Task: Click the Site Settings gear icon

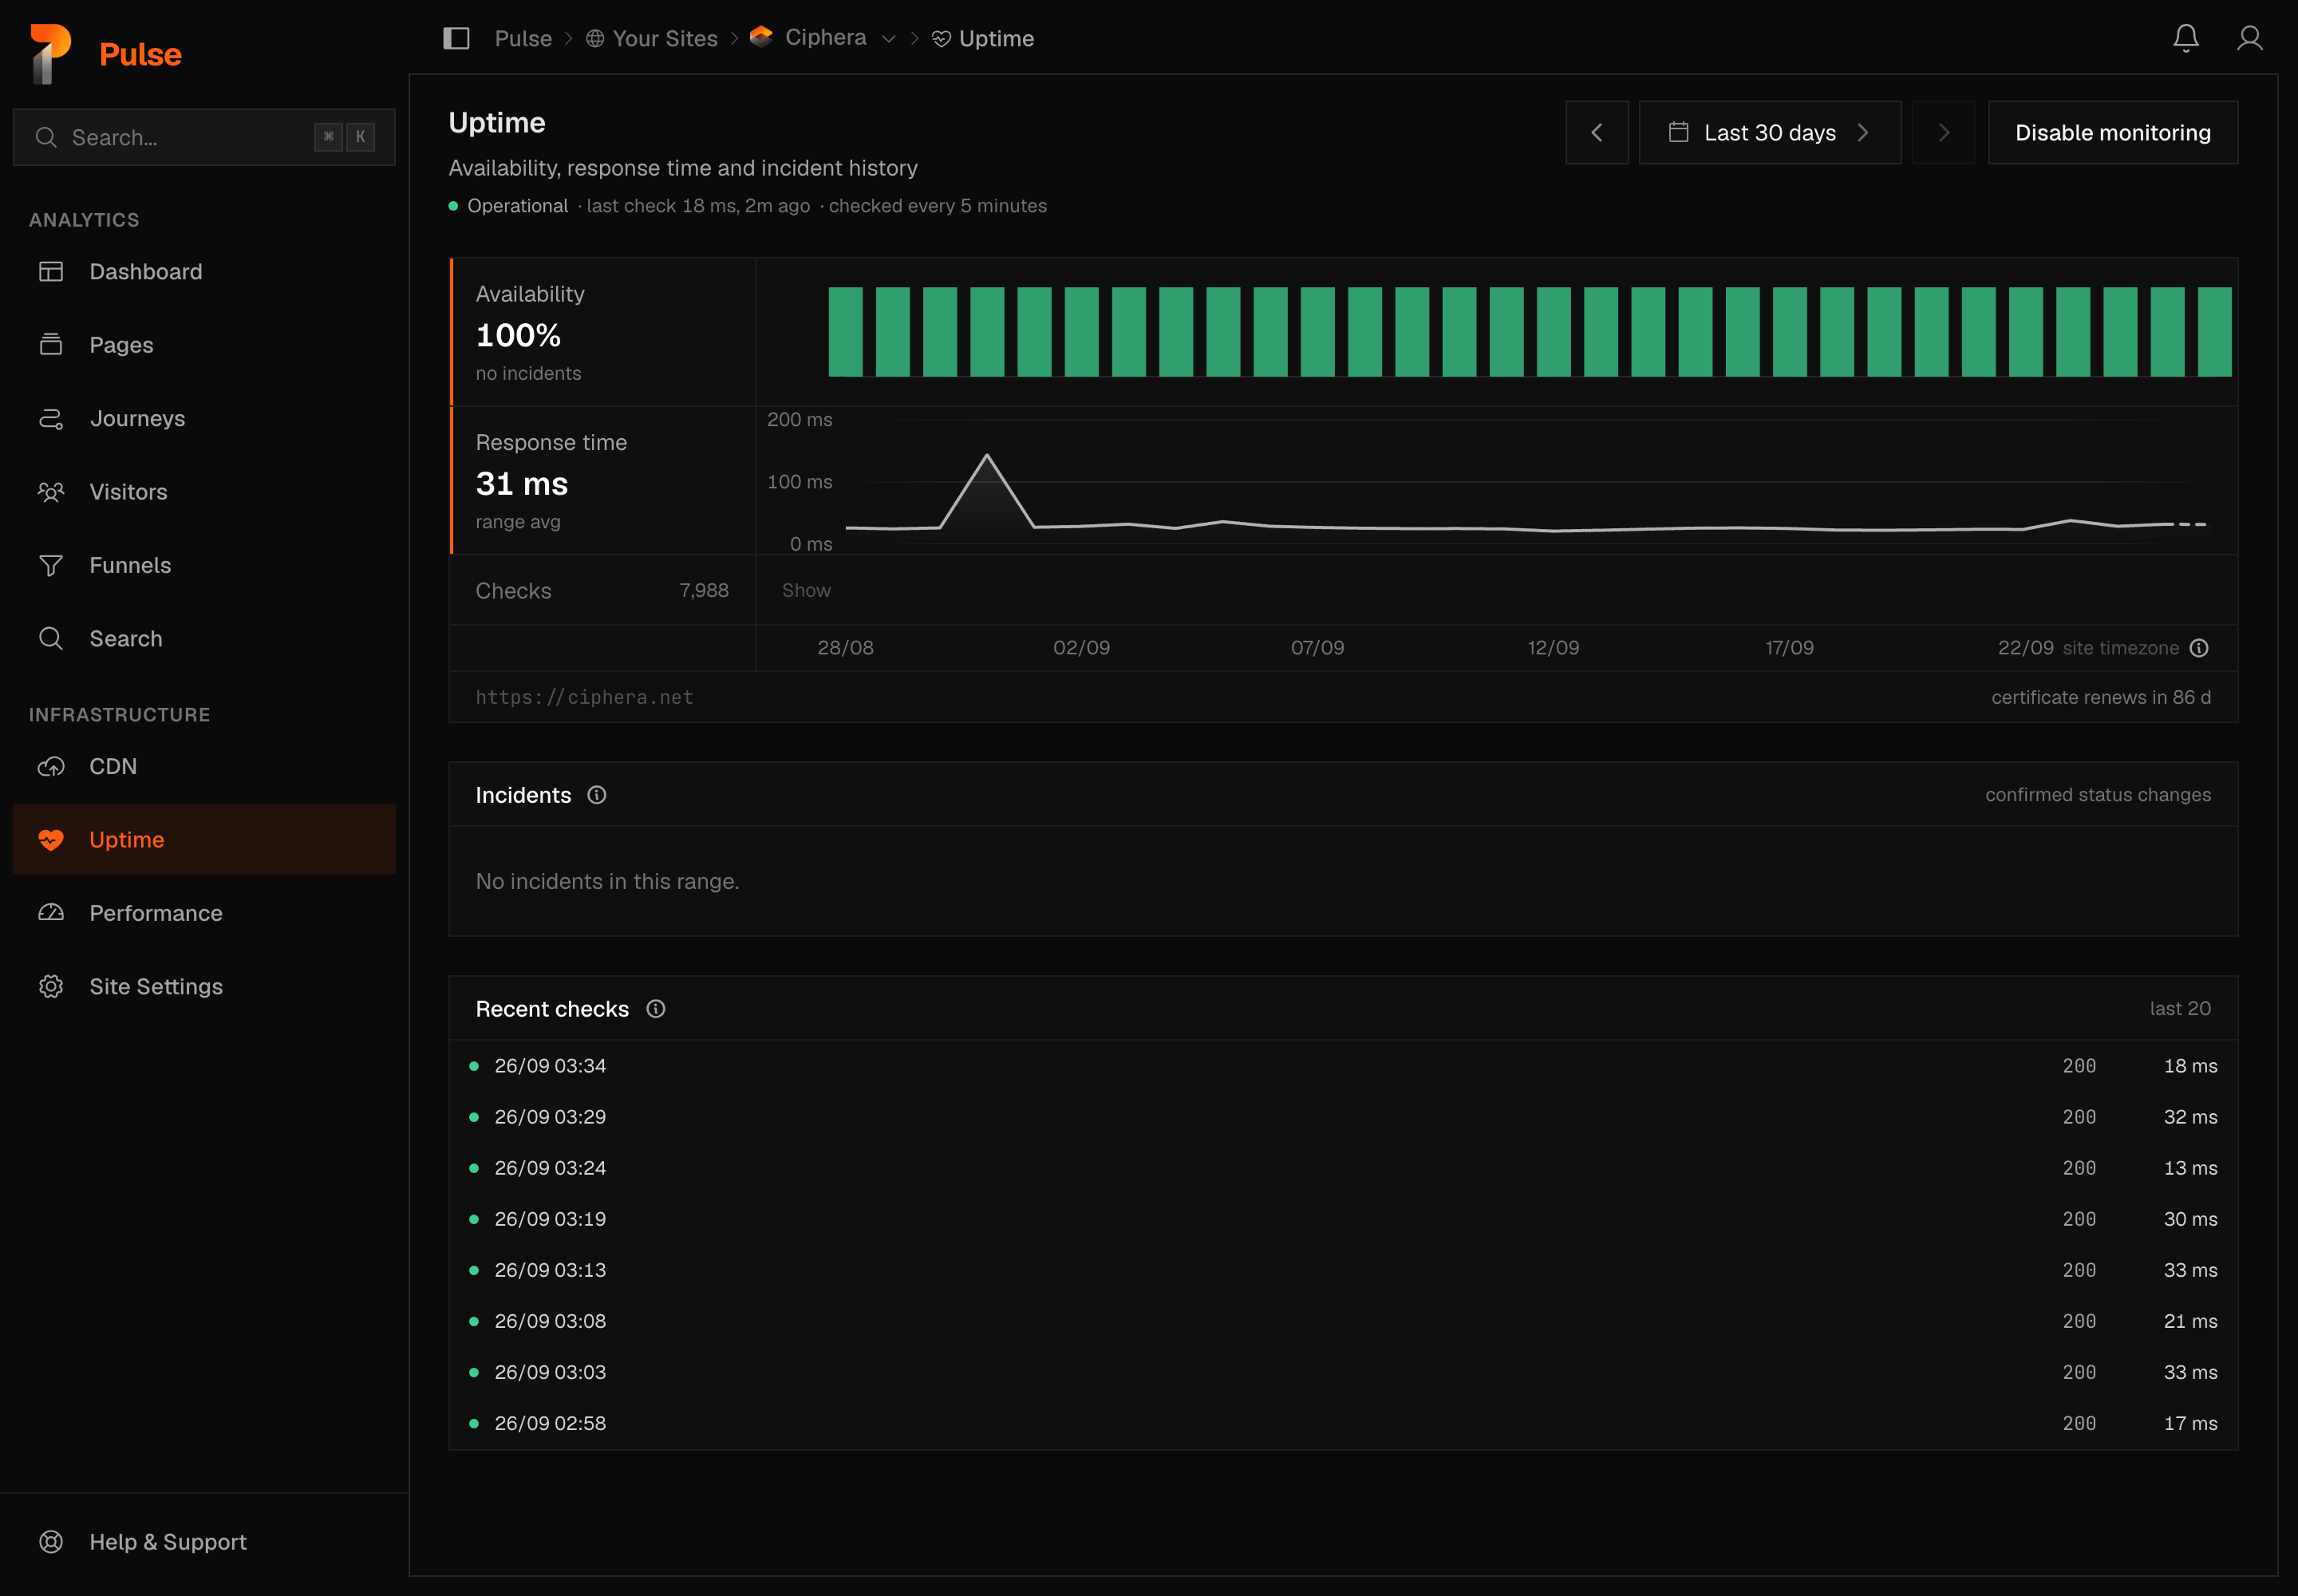Action: pos(51,986)
